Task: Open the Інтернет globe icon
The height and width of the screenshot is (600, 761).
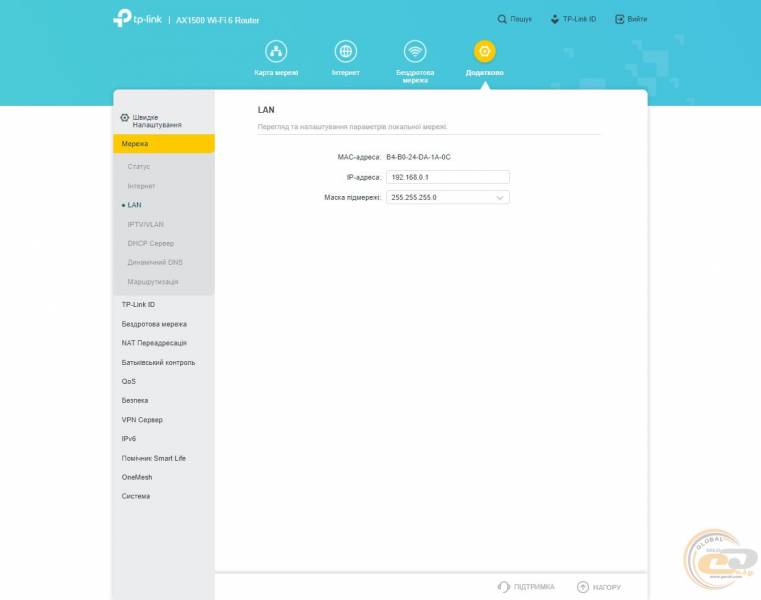Action: click(346, 51)
